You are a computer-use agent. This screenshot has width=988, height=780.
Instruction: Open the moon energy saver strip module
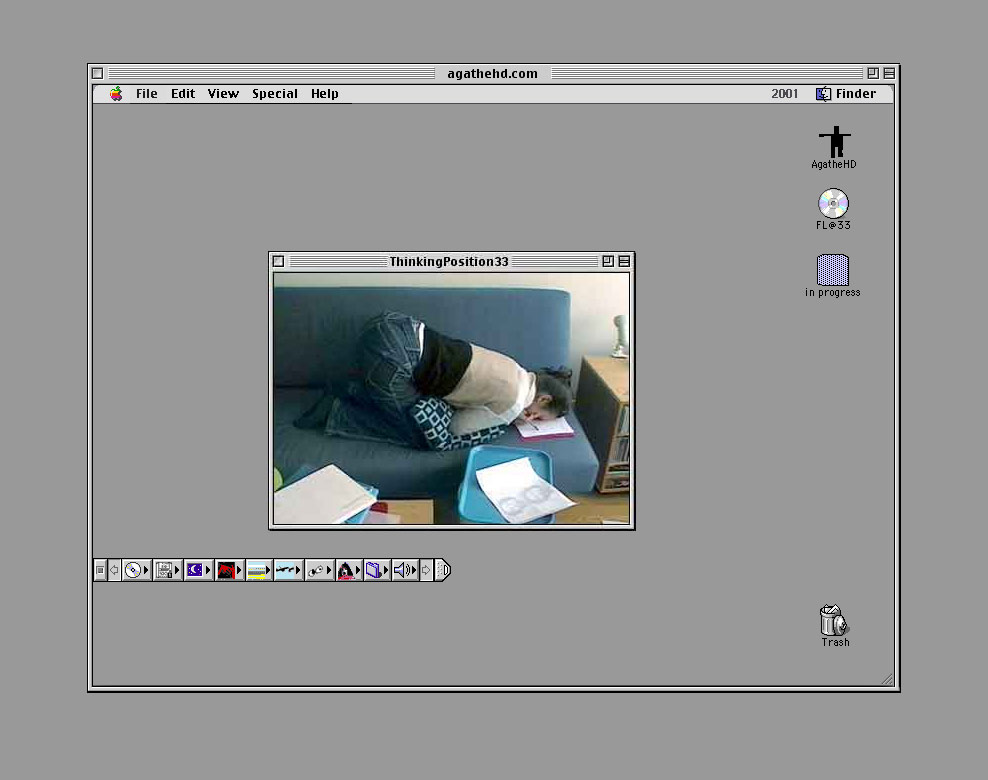(x=198, y=570)
